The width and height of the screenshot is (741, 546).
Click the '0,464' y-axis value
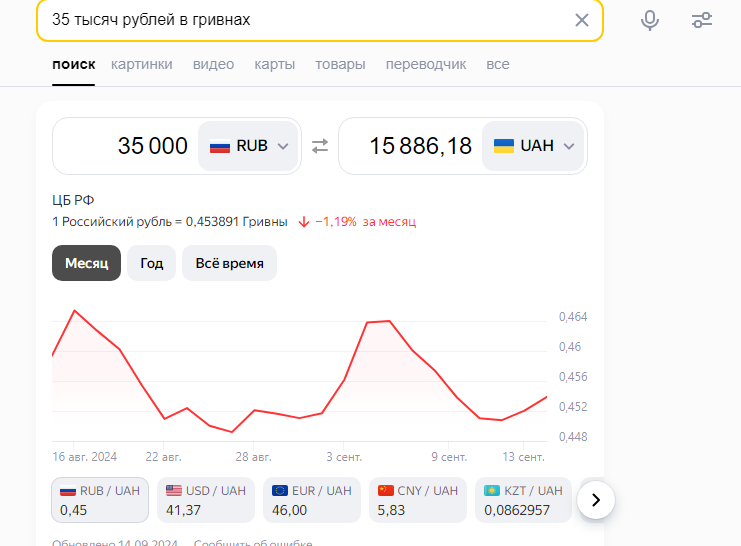(573, 317)
